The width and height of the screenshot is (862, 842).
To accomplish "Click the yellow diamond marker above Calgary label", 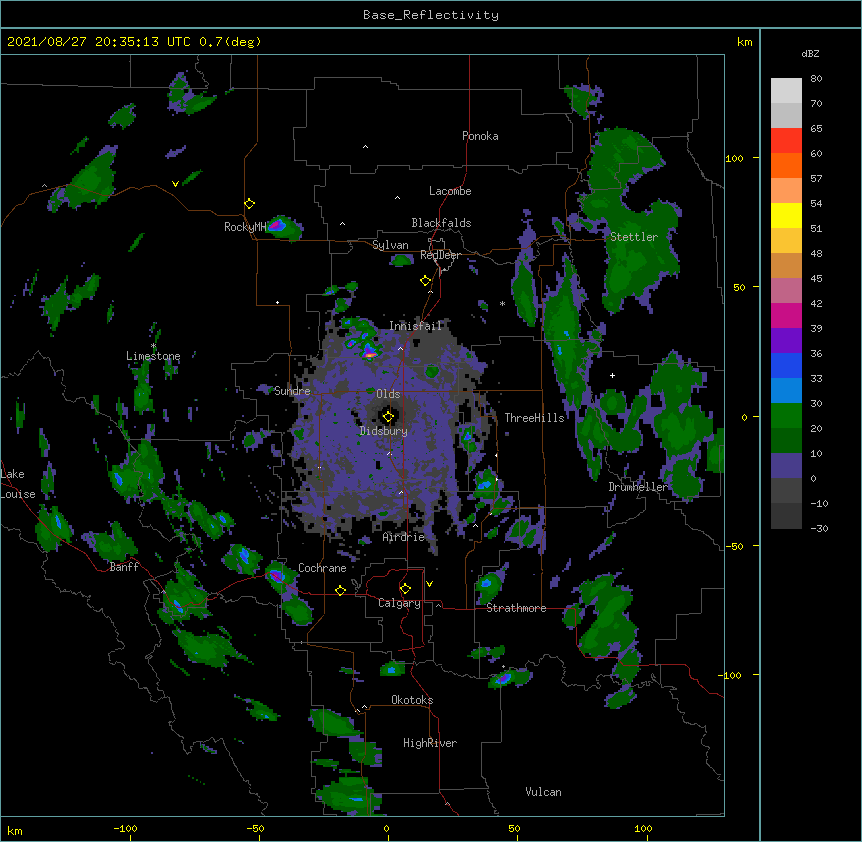I will click(405, 589).
